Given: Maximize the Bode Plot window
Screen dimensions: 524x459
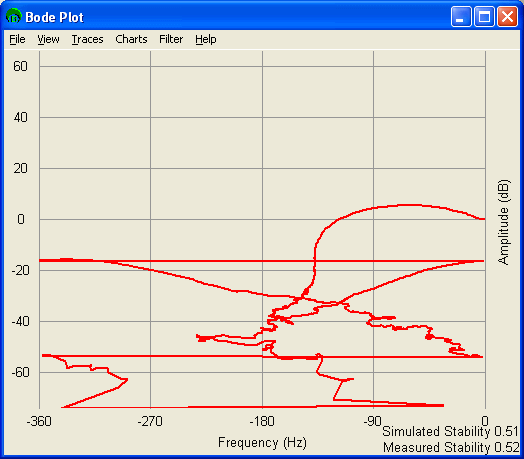Looking at the screenshot, I should click(x=484, y=16).
